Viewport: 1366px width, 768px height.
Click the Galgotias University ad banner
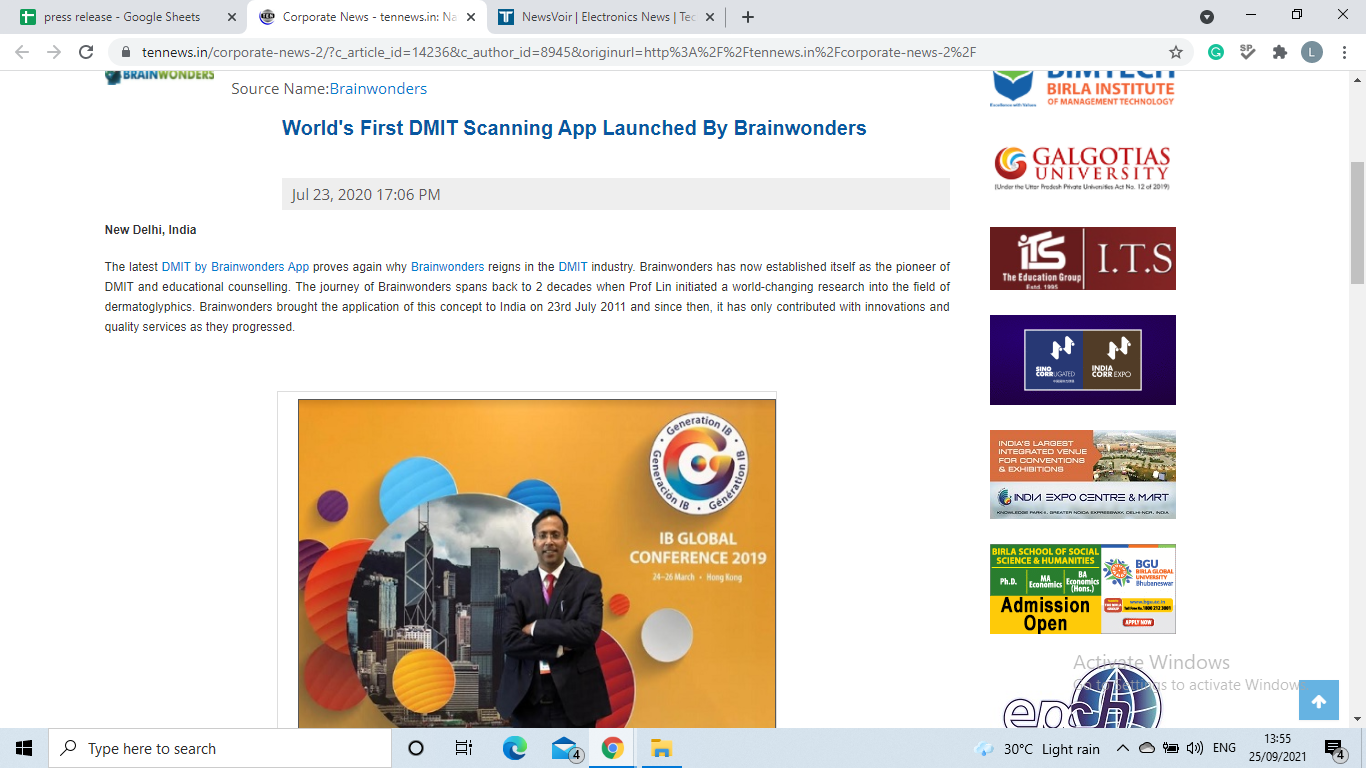[1082, 167]
